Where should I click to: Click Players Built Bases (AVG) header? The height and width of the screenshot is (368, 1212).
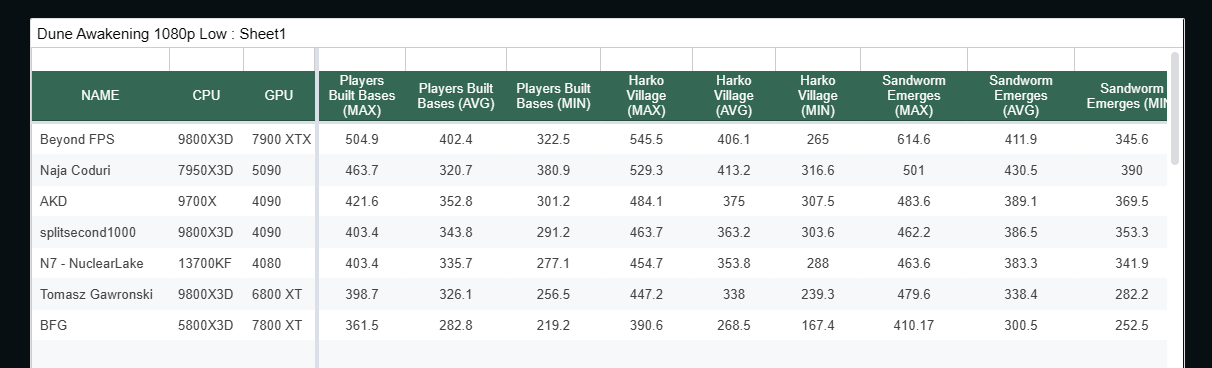[x=456, y=96]
